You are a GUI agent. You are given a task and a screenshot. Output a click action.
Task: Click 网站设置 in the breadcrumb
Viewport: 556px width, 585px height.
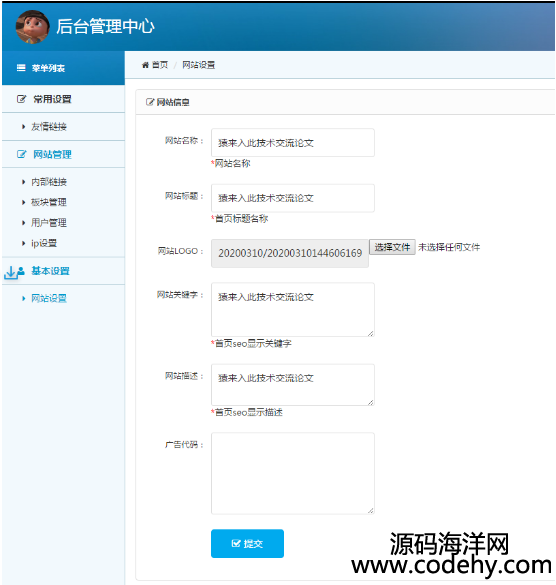coord(199,65)
